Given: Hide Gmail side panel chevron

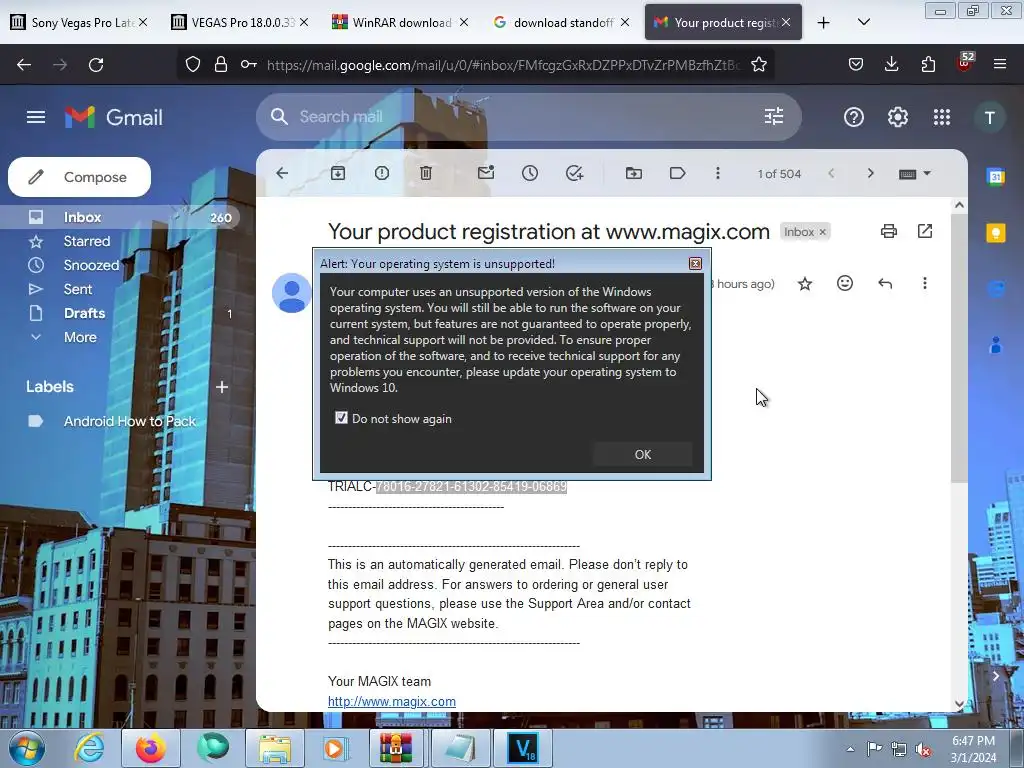Looking at the screenshot, I should pyautogui.click(x=995, y=676).
